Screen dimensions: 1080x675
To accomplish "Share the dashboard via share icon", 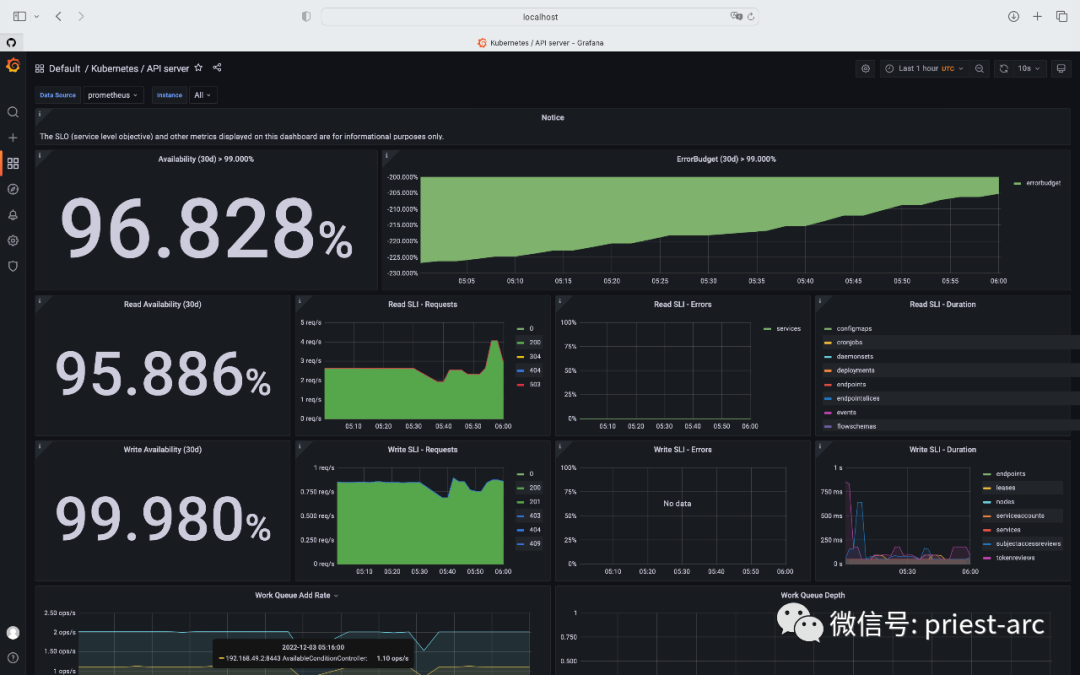I will point(217,68).
